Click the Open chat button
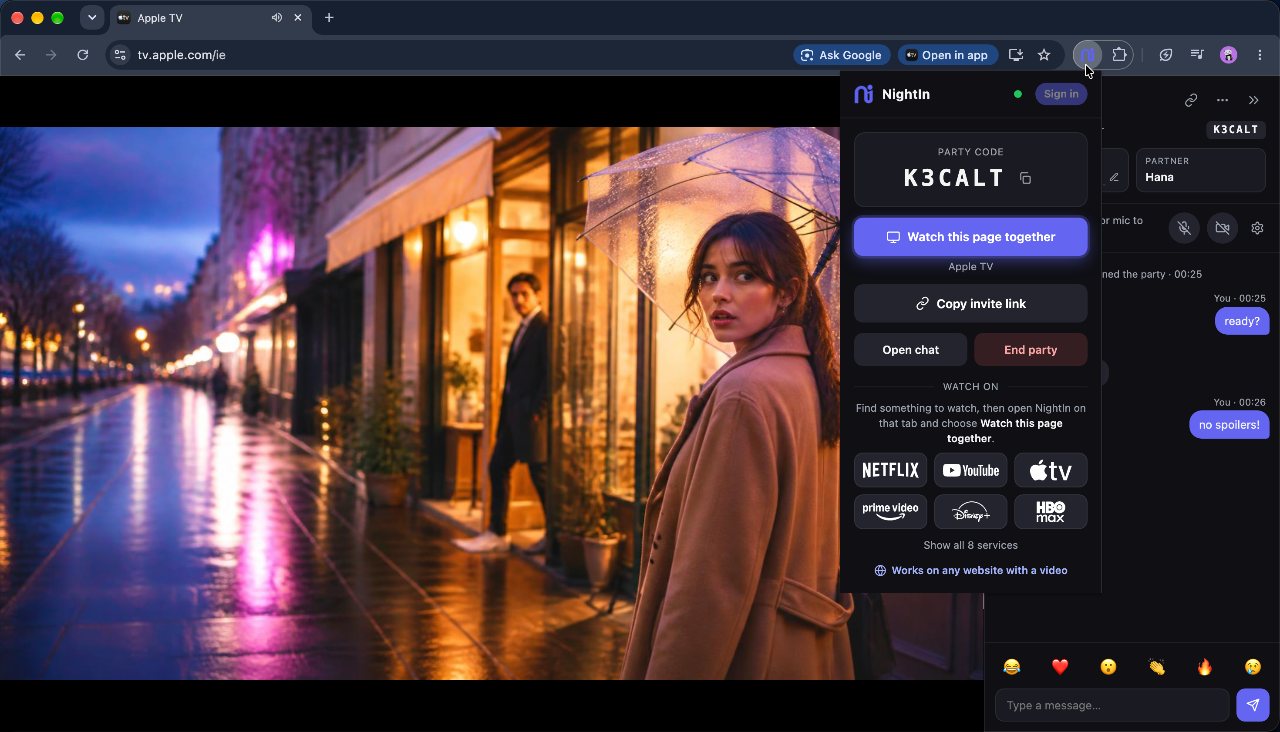The height and width of the screenshot is (732, 1280). pyautogui.click(x=910, y=350)
